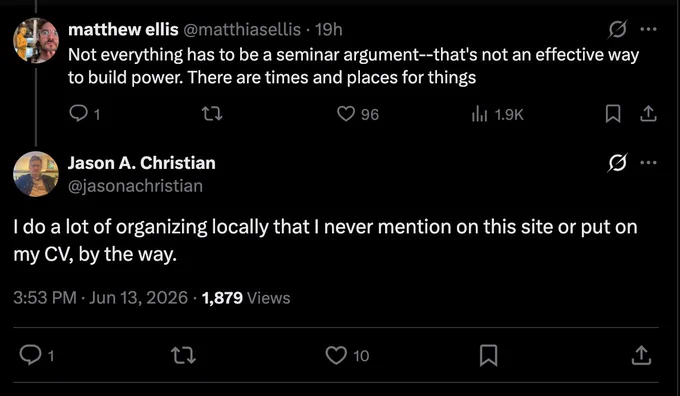Image resolution: width=680 pixels, height=396 pixels.
Task: Retweet matthew ellis's seminar argument post
Action: click(212, 114)
